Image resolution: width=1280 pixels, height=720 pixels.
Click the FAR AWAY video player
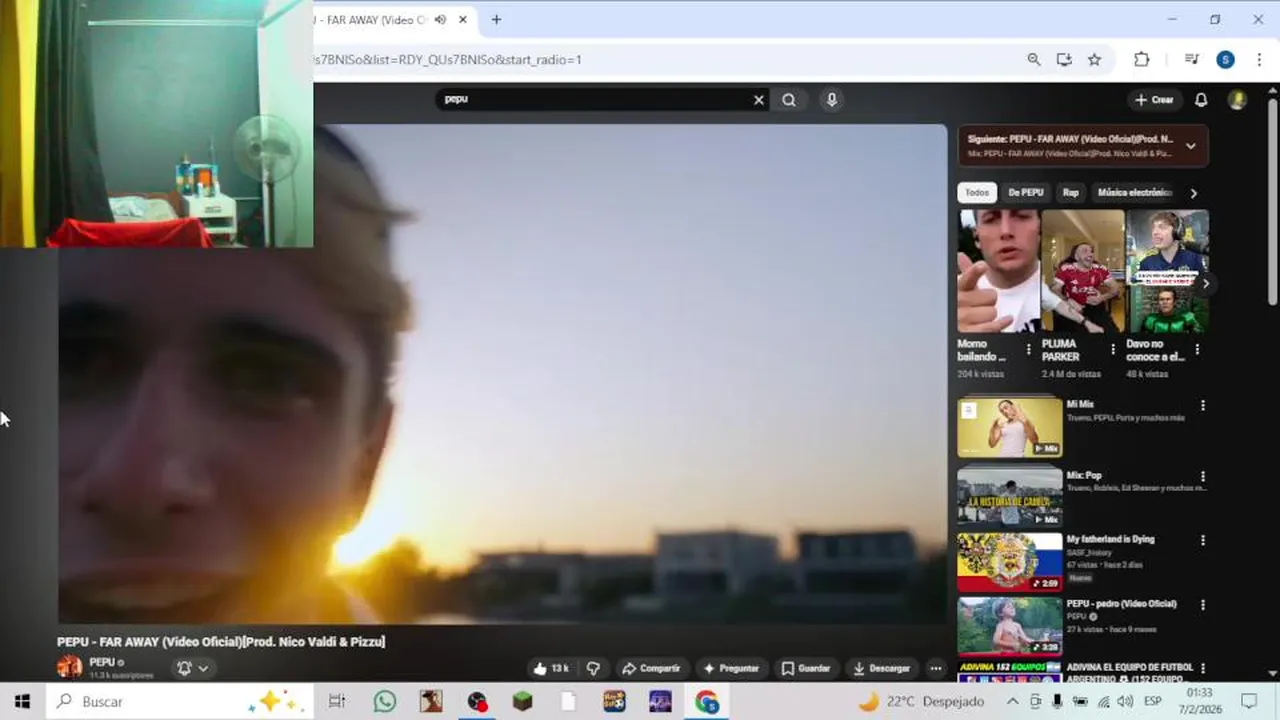point(502,374)
